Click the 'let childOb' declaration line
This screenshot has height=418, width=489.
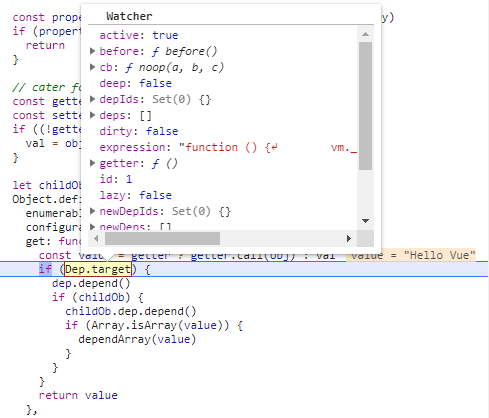point(46,185)
